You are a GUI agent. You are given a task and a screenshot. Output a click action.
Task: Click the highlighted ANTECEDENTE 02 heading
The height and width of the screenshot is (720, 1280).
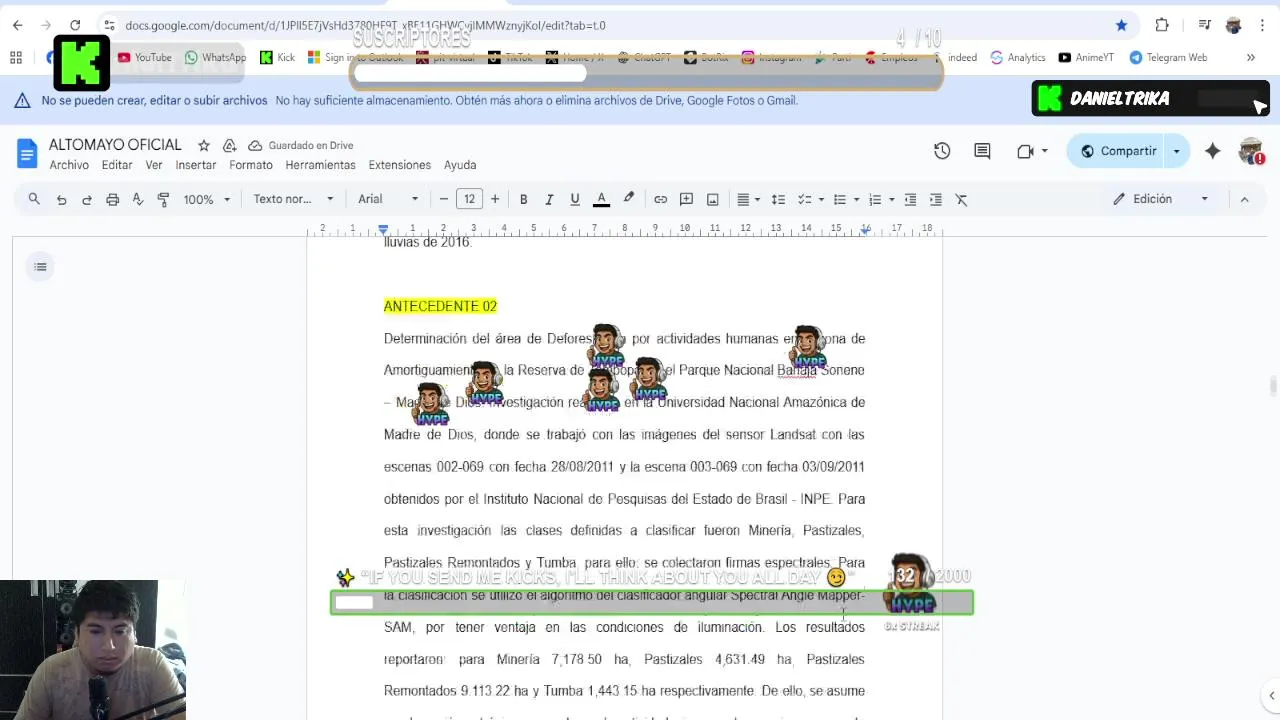point(440,306)
